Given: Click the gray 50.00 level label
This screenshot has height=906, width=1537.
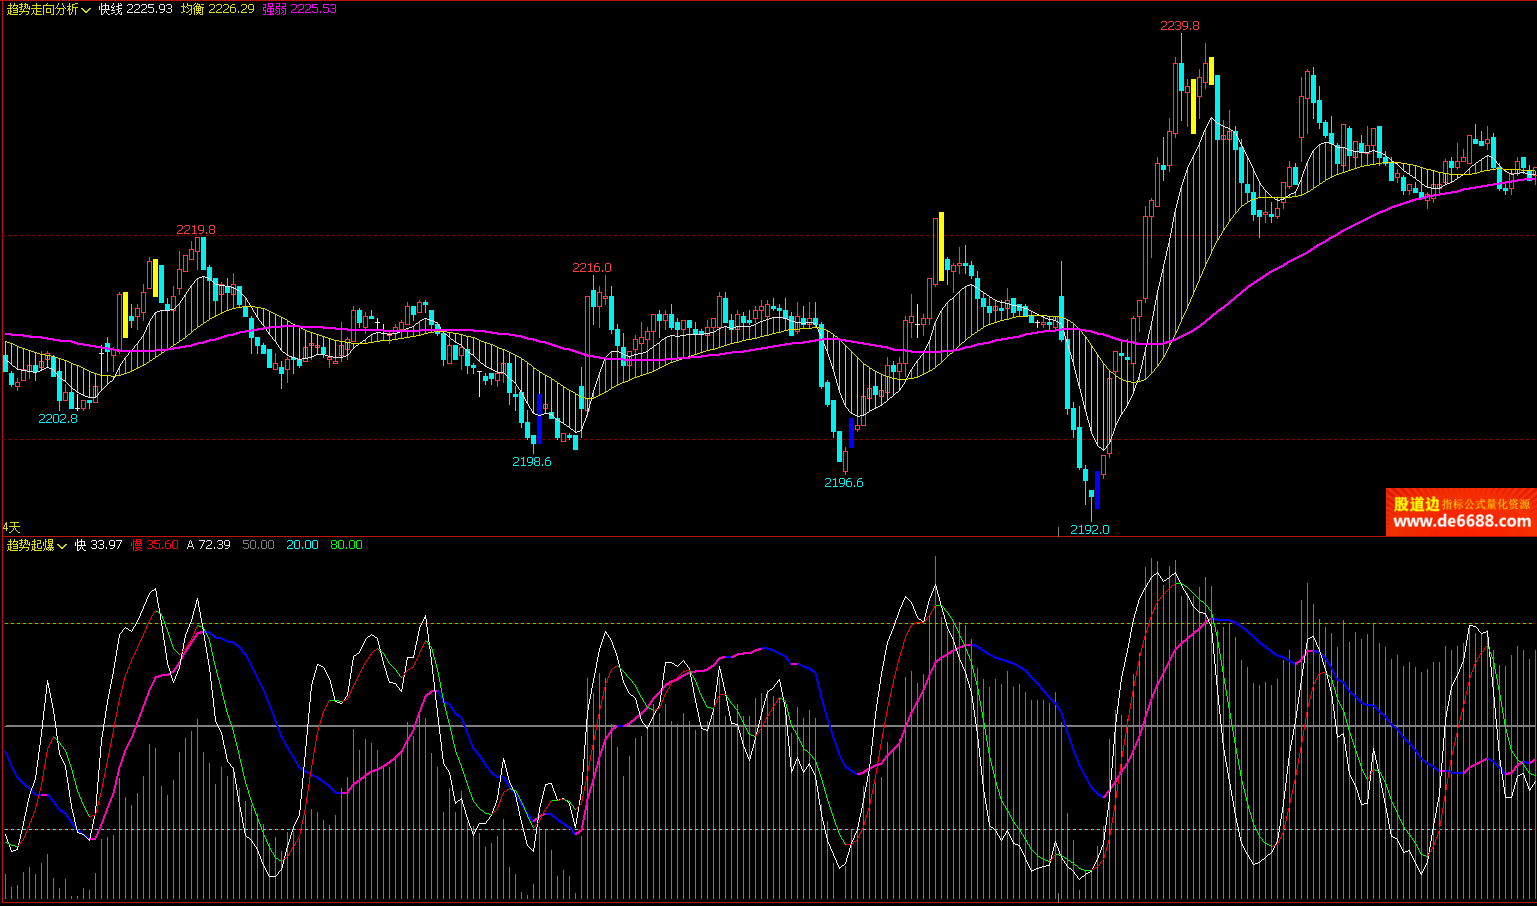Looking at the screenshot, I should (x=258, y=545).
